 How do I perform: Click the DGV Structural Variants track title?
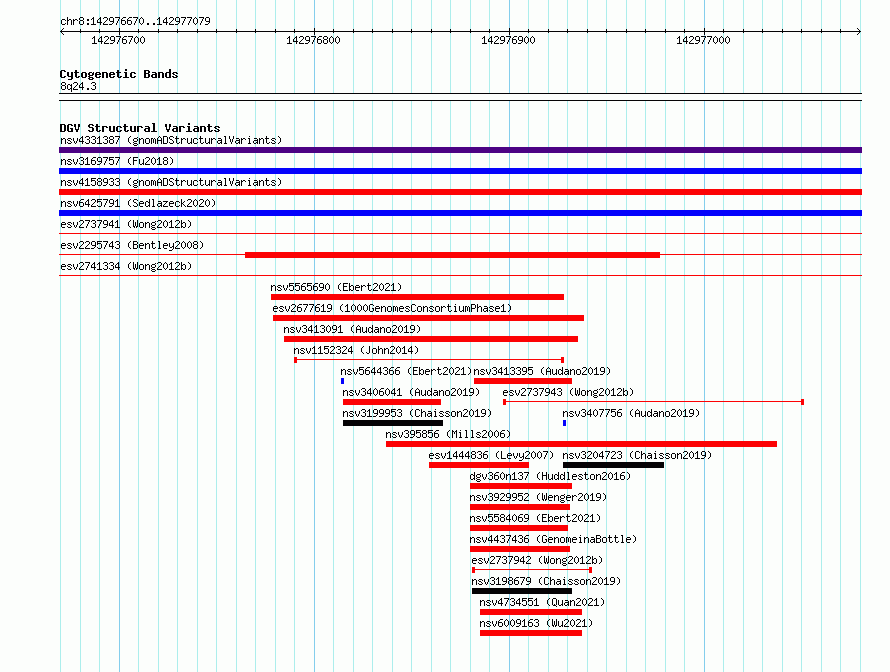coord(140,128)
